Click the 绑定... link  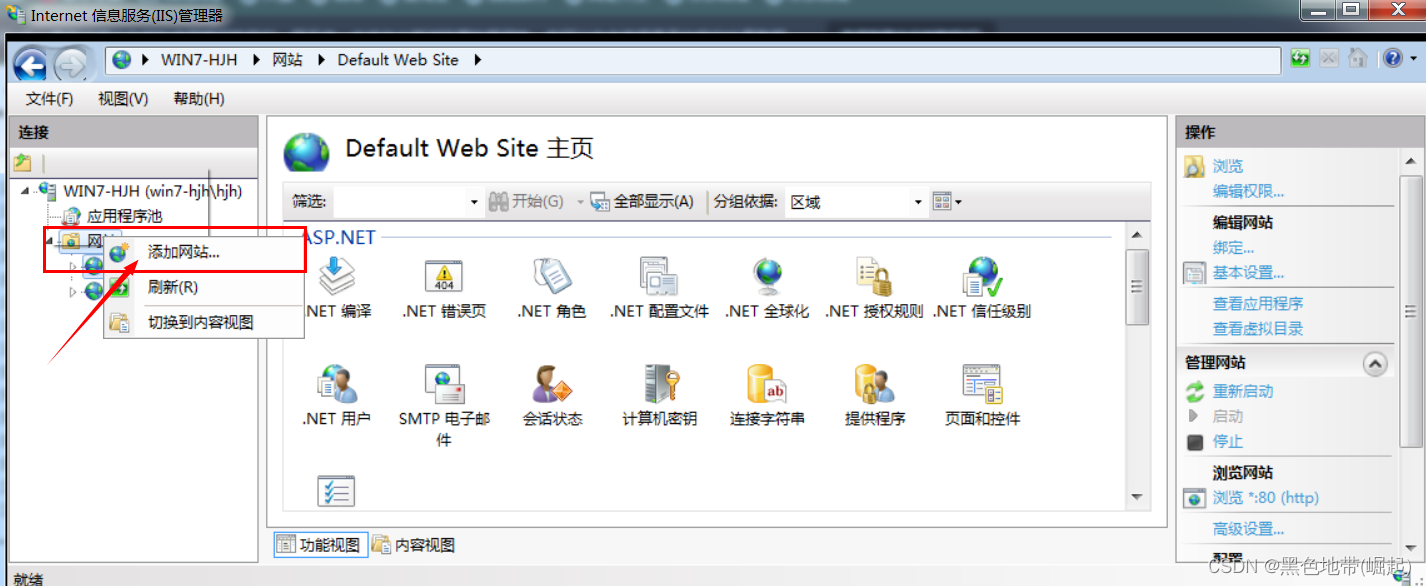1233,248
